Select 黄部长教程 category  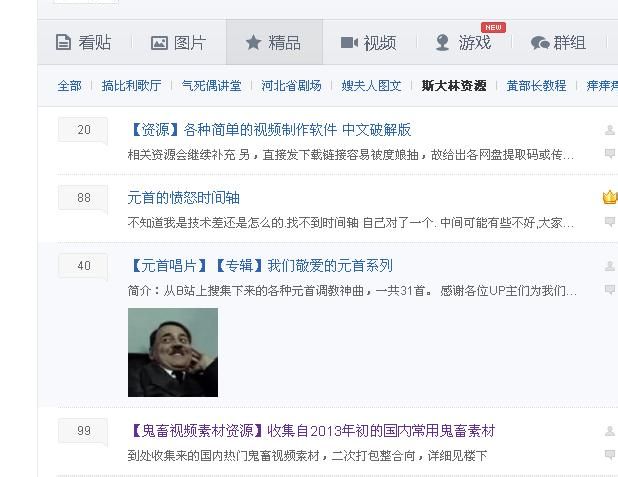click(536, 86)
